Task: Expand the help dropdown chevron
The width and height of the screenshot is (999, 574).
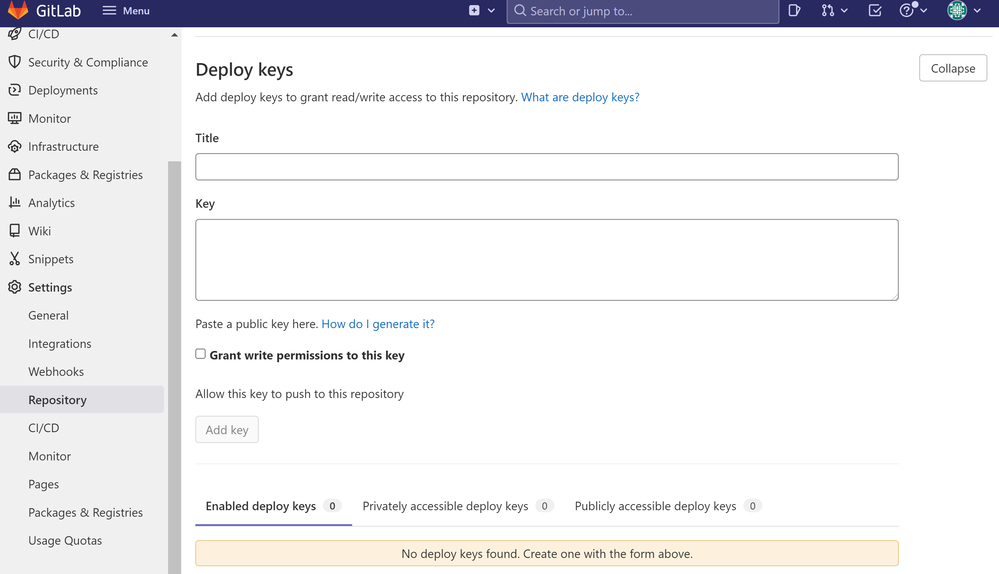Action: [923, 11]
